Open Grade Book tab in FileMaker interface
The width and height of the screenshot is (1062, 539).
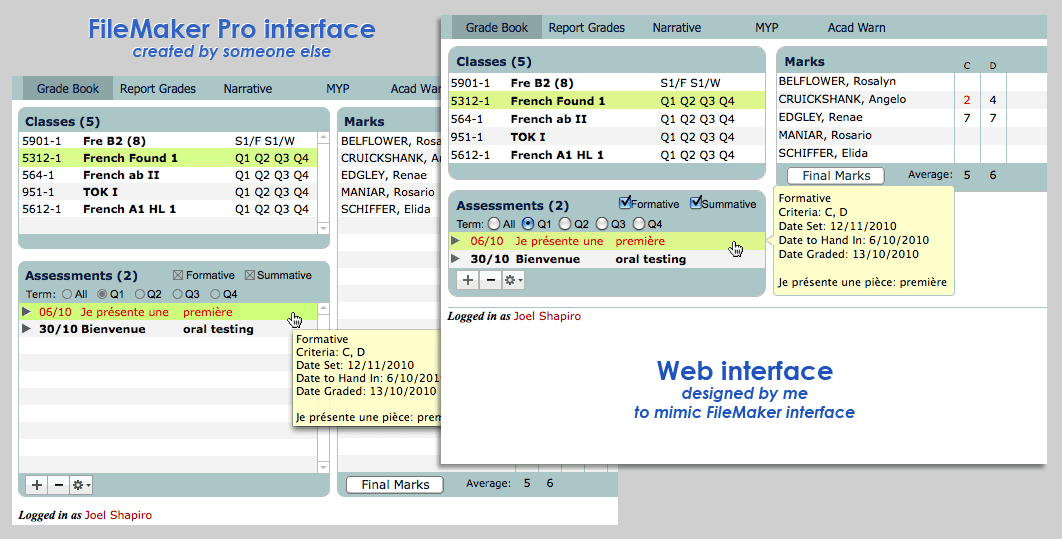pos(68,89)
